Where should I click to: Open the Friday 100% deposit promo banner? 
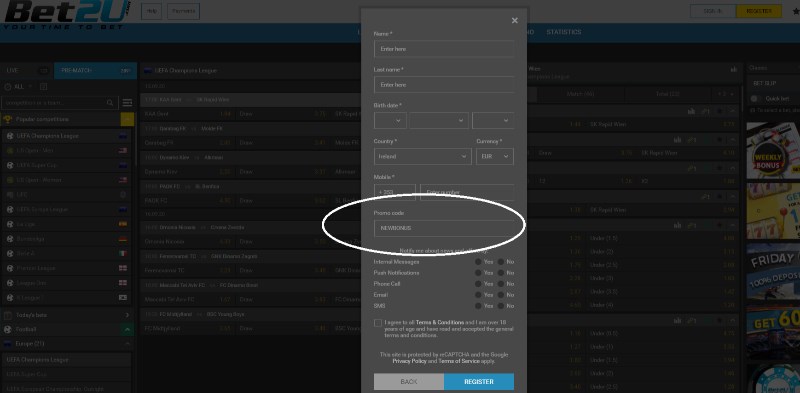pos(773,272)
